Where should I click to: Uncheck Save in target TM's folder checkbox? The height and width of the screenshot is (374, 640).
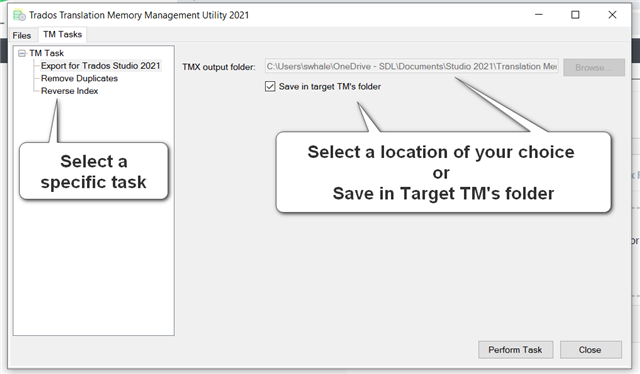click(x=270, y=87)
